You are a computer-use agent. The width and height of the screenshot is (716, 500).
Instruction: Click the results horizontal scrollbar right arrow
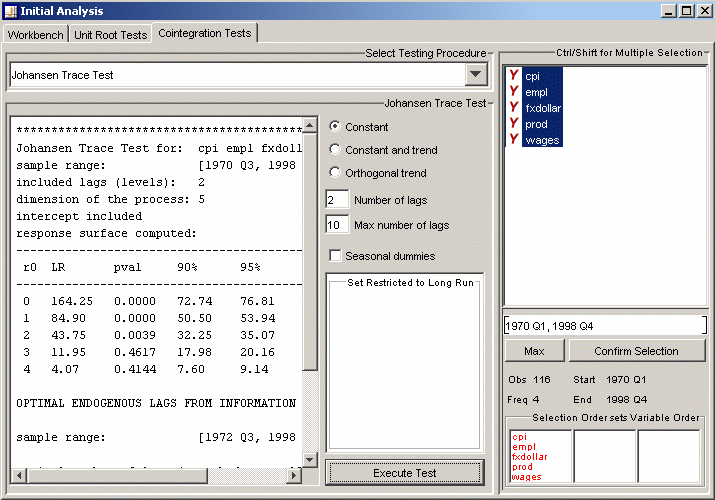click(x=294, y=474)
